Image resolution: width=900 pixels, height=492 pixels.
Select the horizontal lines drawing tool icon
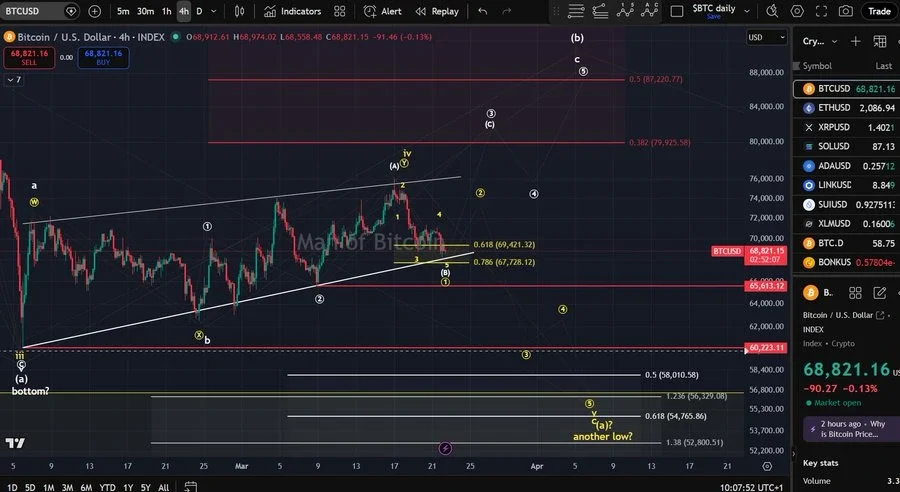click(x=576, y=11)
